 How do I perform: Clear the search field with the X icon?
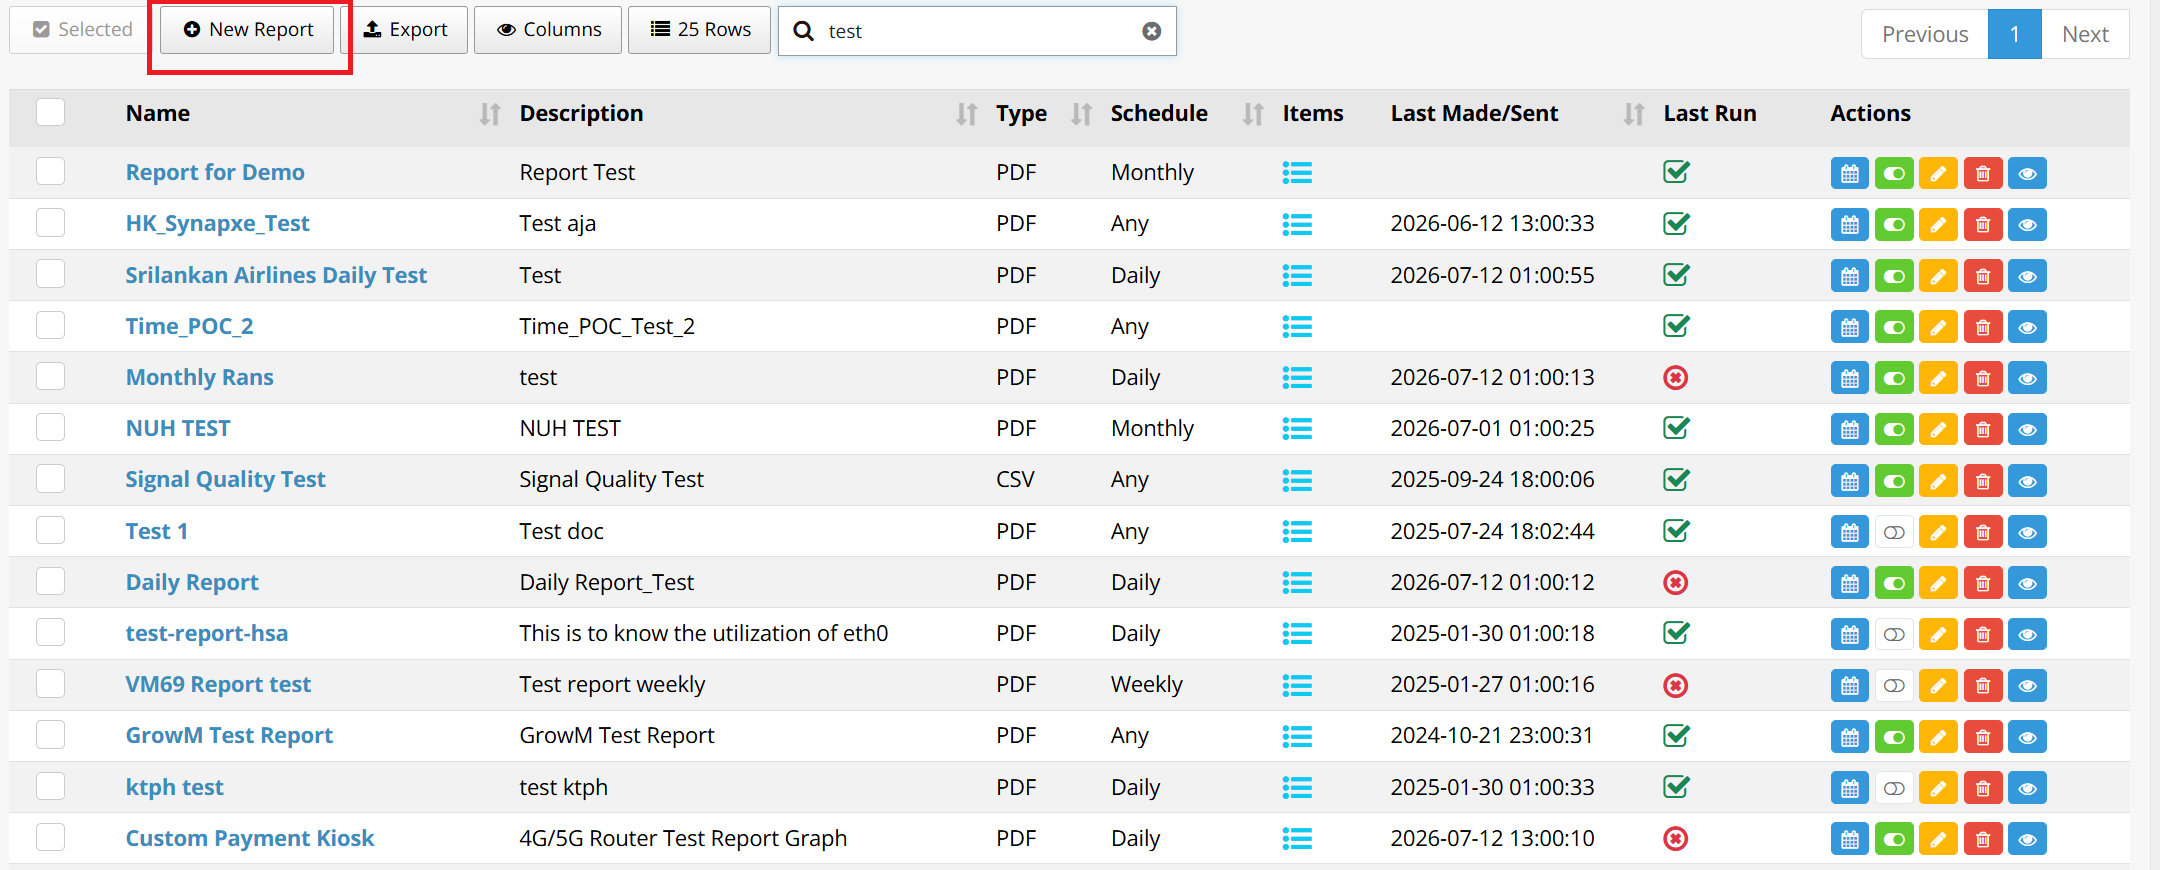(1152, 31)
